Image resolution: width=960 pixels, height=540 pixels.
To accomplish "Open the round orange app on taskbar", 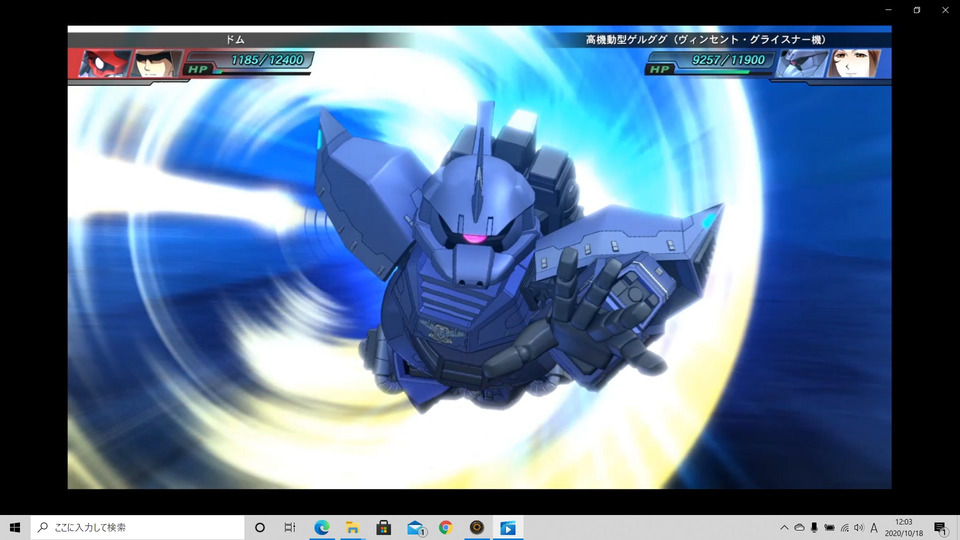I will coord(477,527).
